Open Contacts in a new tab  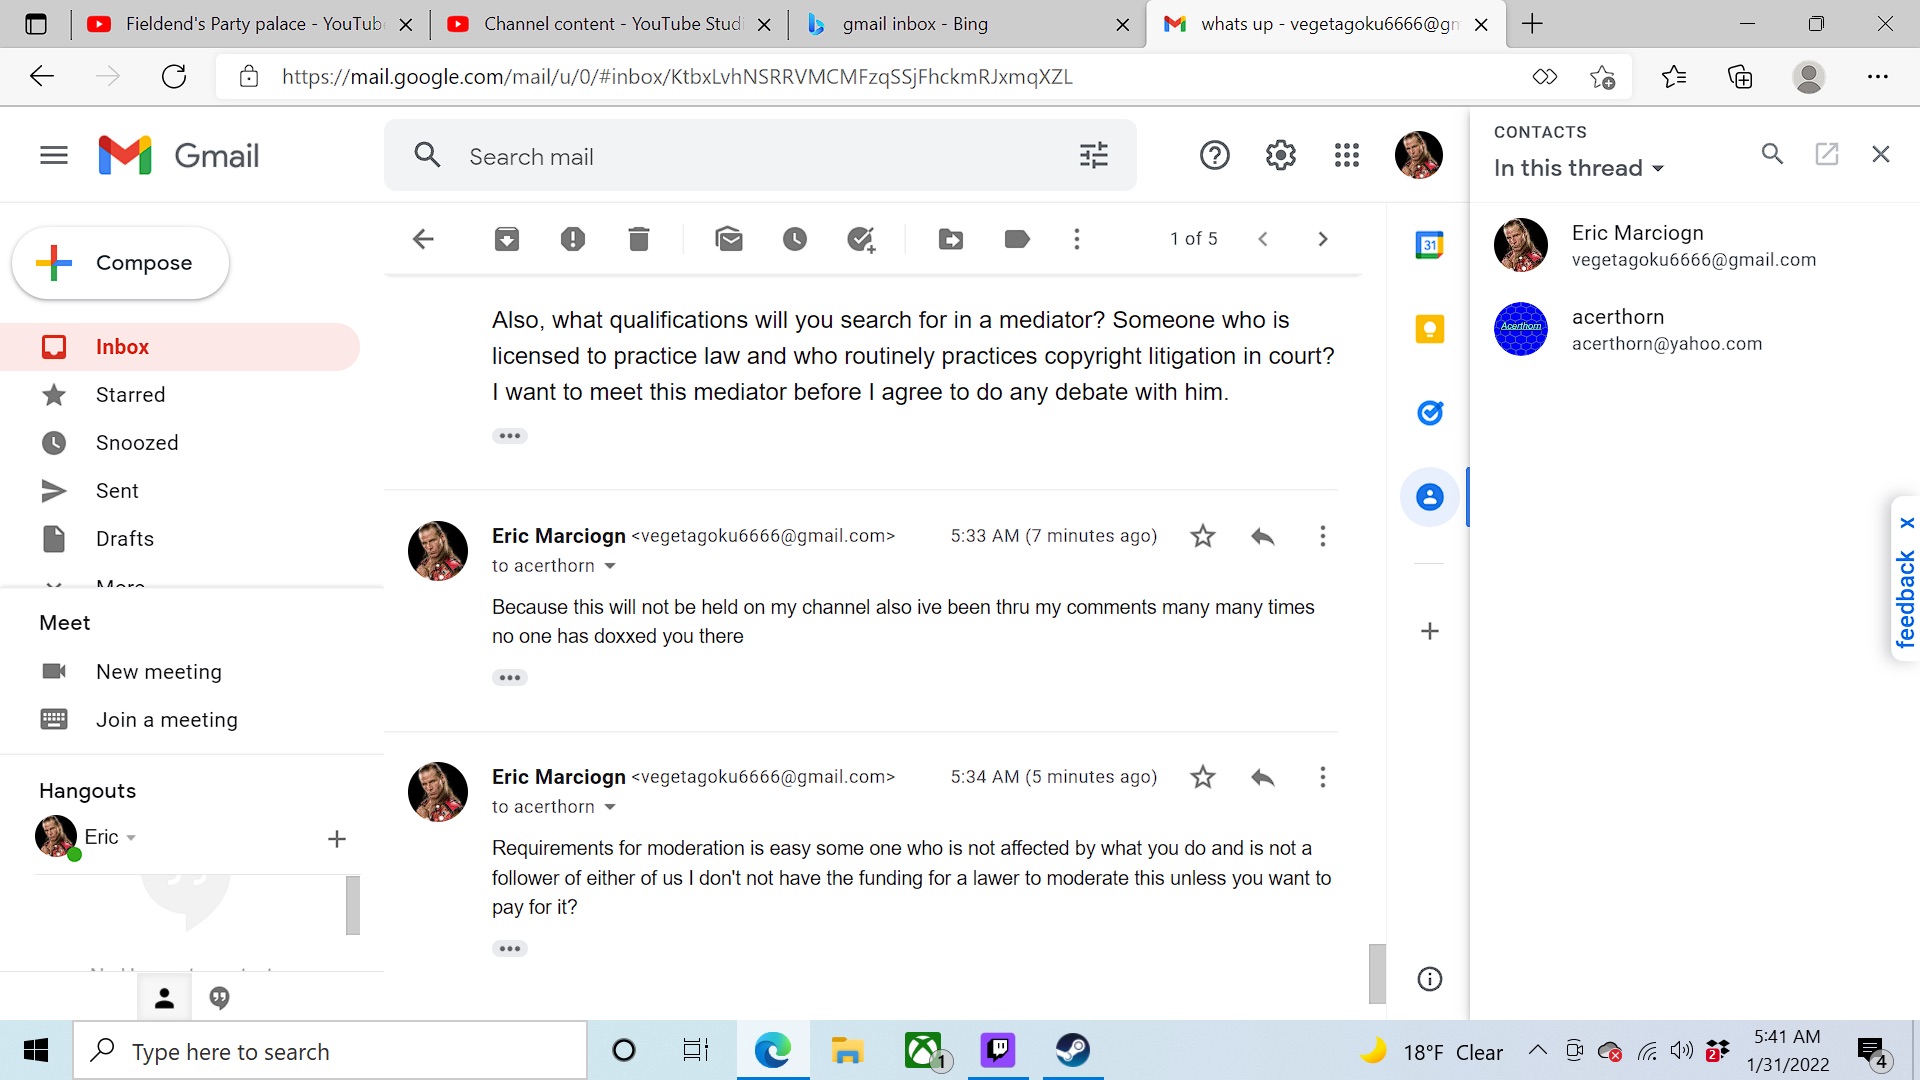click(1827, 154)
